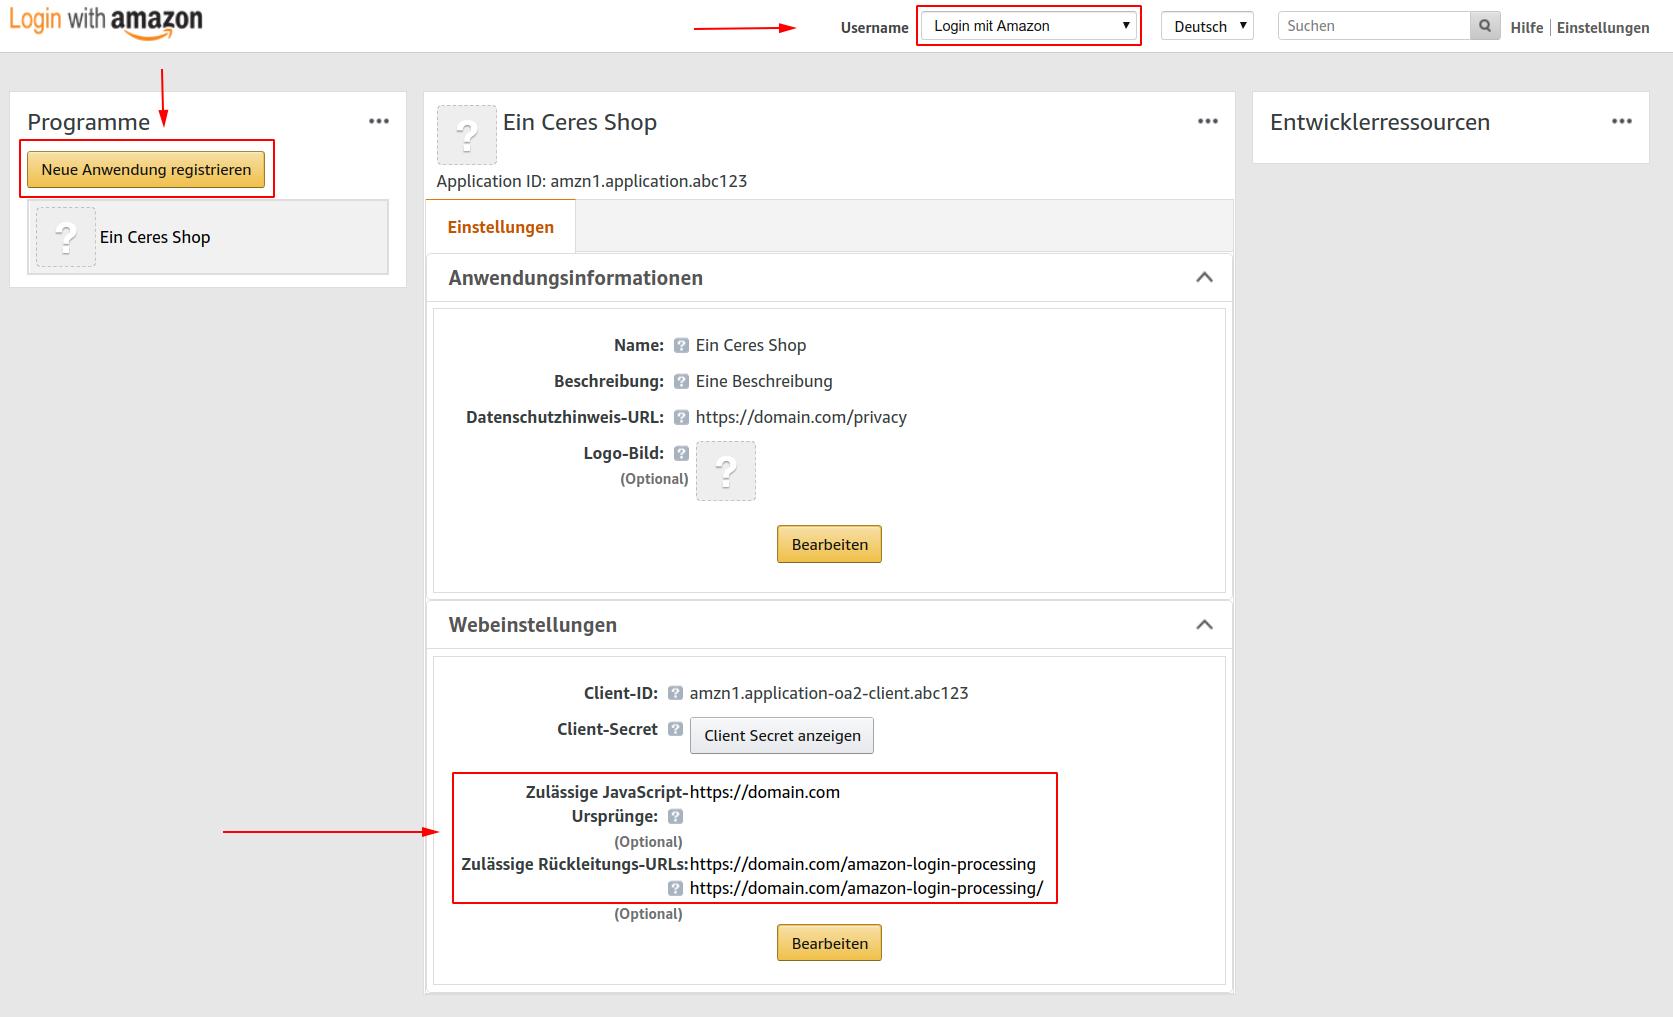Screen dimensions: 1673x1017
Task: Select Ein Ceres Shop in Programme list
Action: click(208, 237)
